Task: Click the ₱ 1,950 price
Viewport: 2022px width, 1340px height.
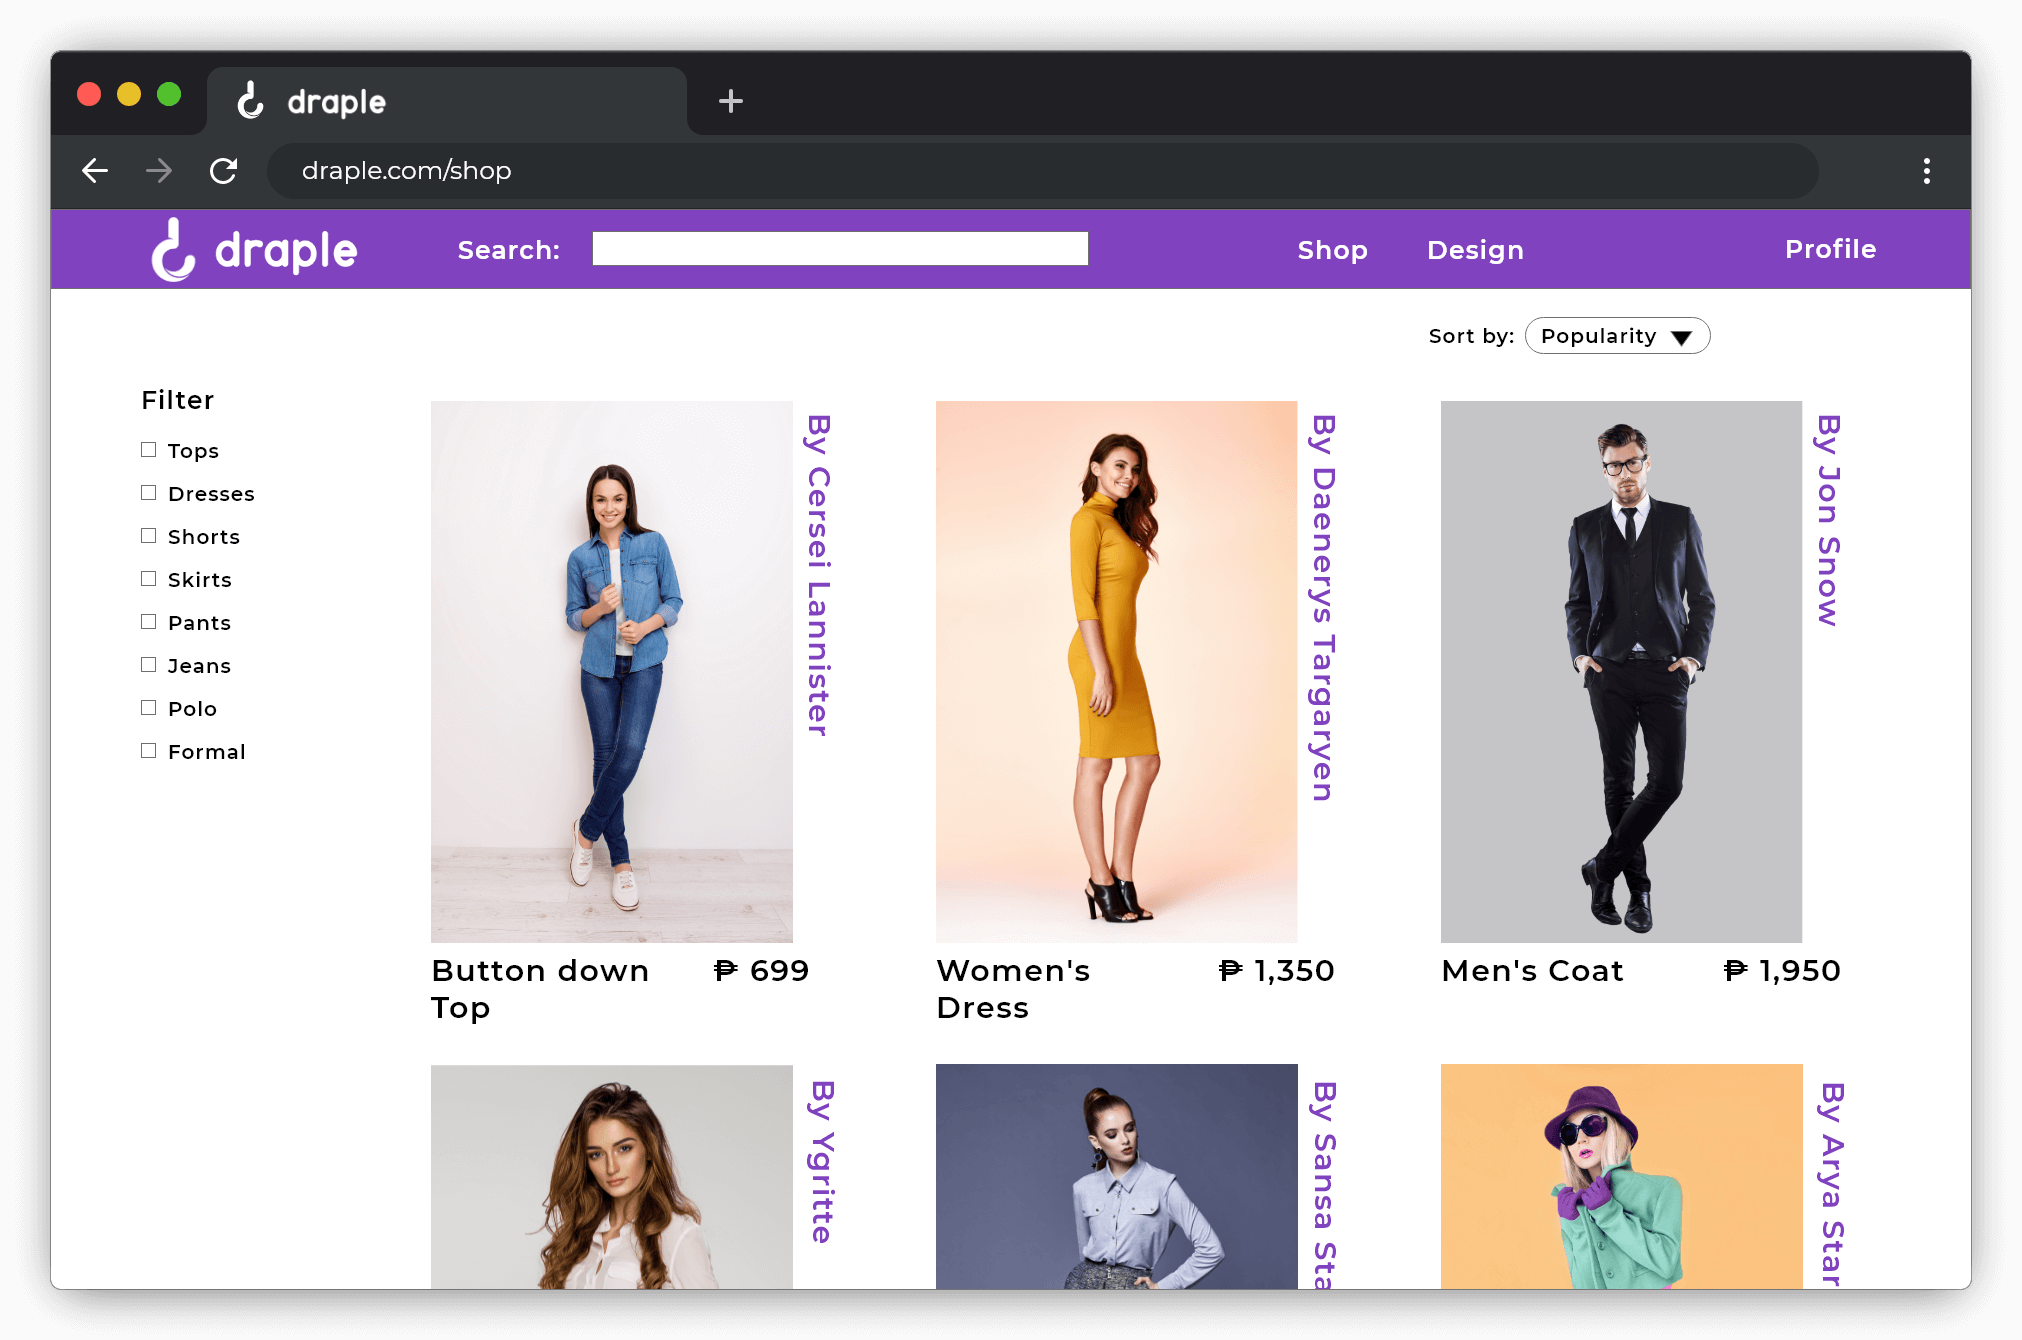Action: point(1782,971)
